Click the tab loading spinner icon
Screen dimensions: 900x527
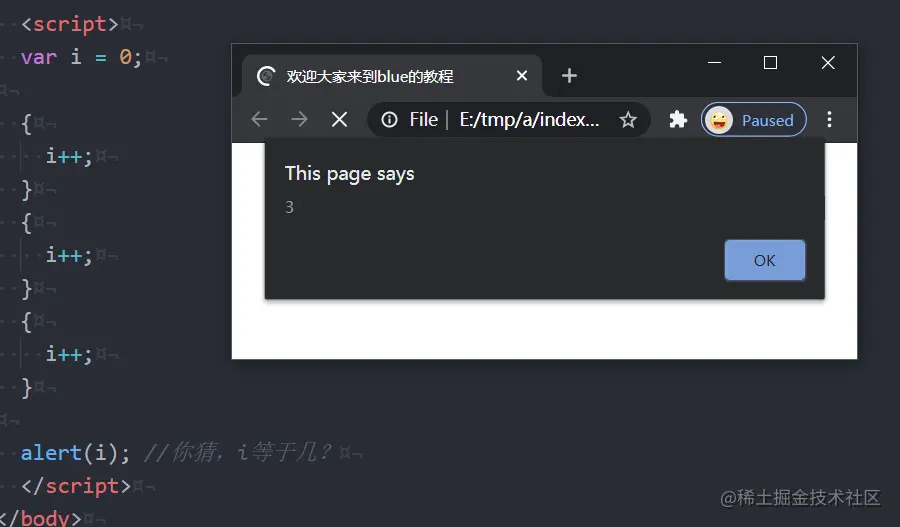(x=266, y=76)
